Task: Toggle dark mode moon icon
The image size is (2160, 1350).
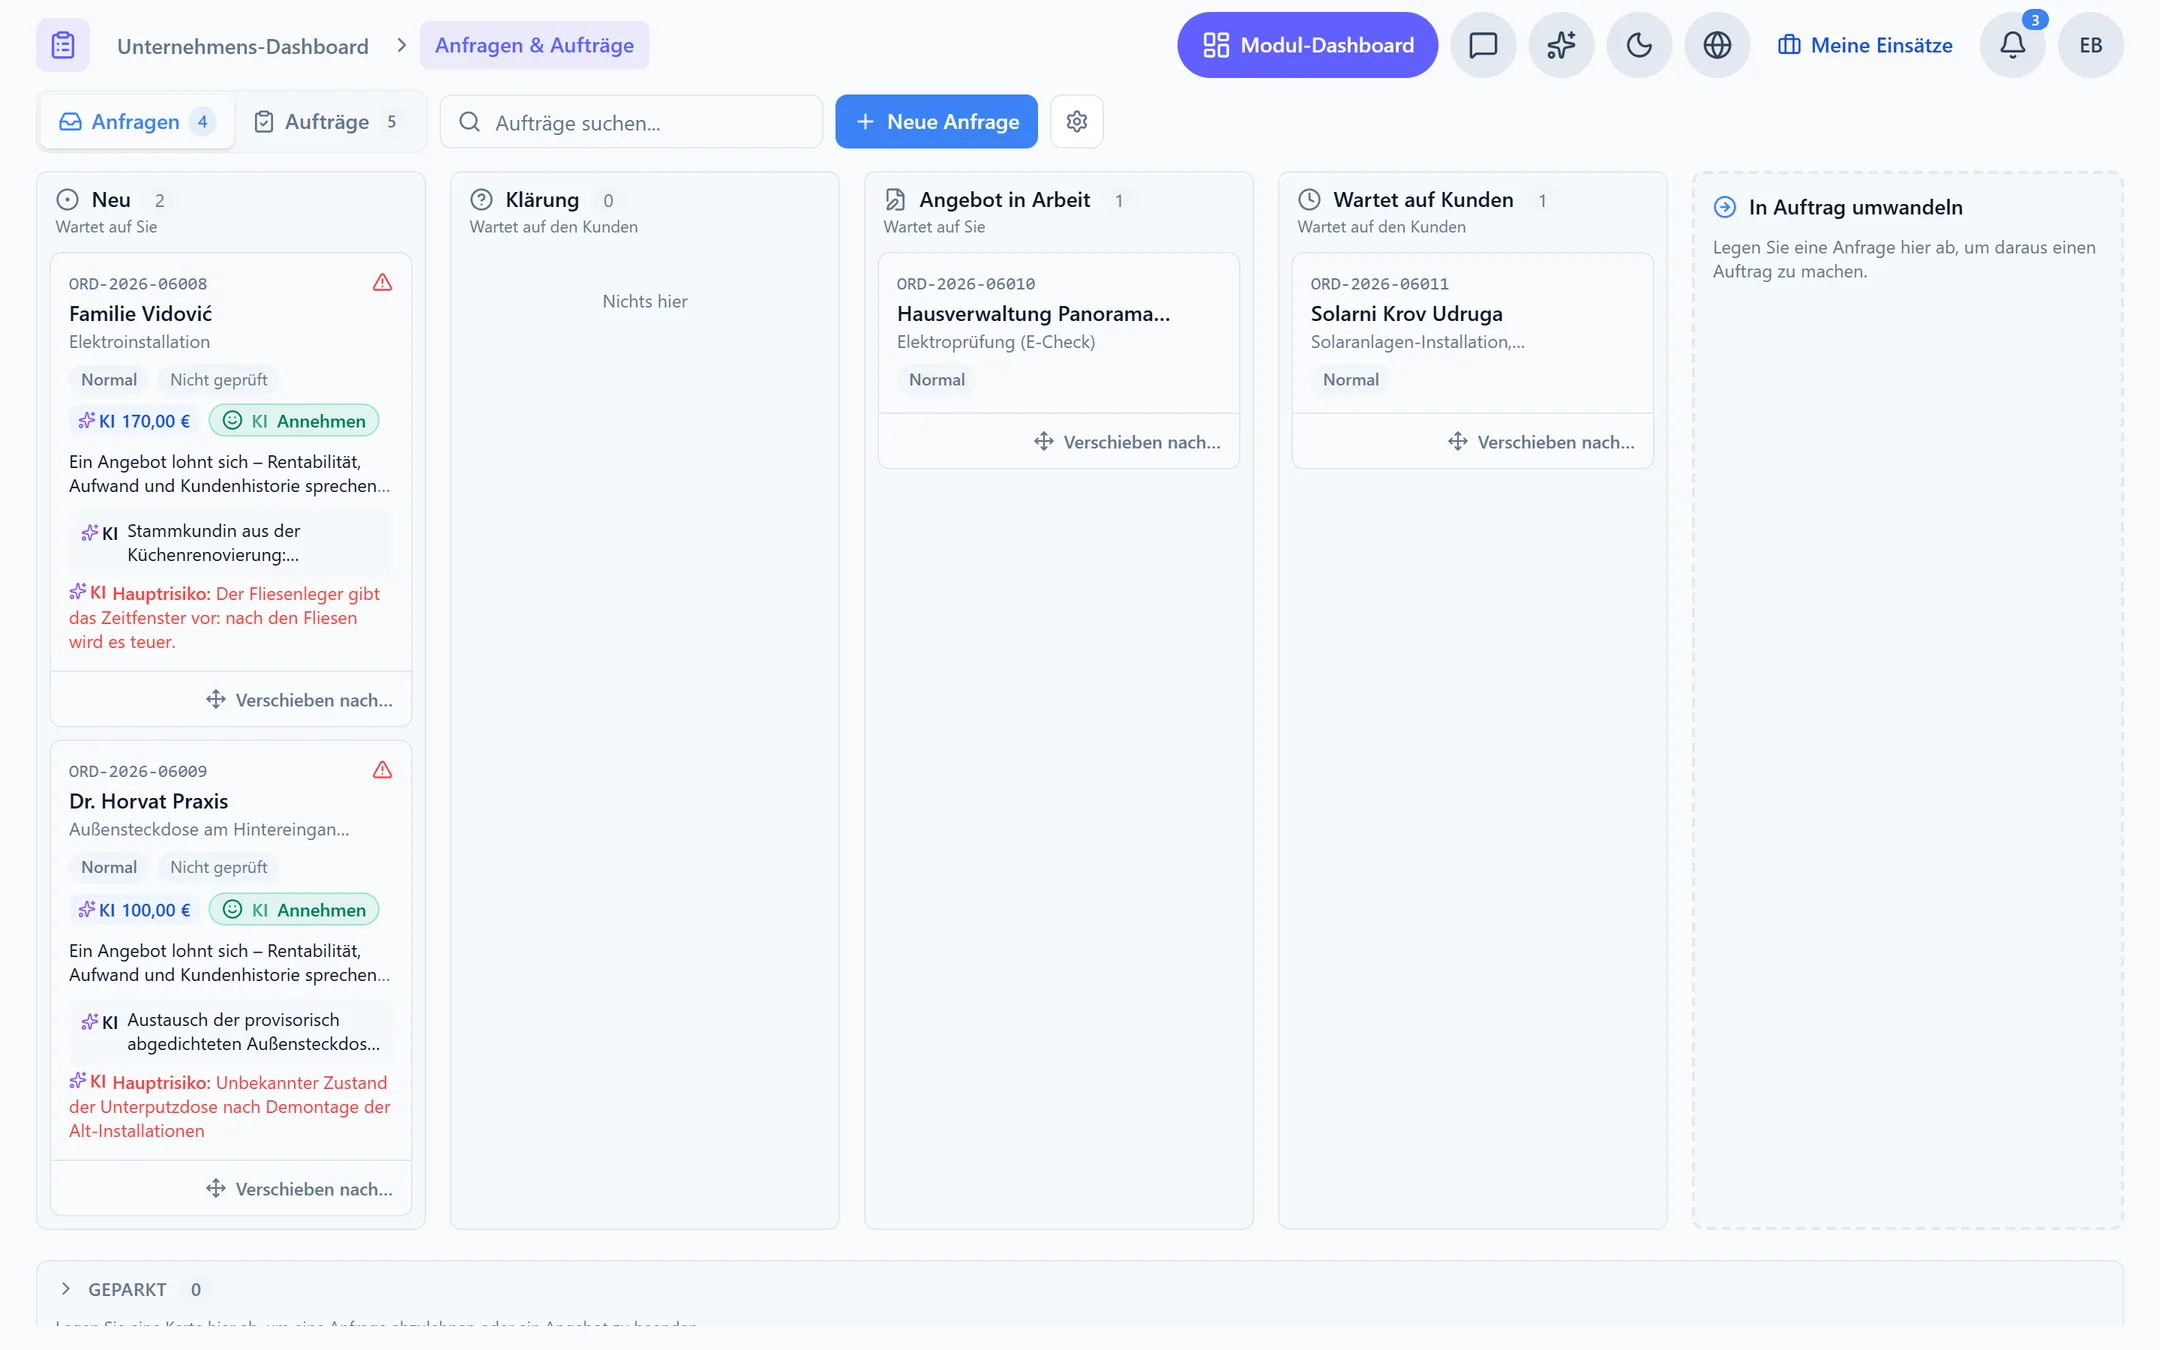Action: point(1639,45)
